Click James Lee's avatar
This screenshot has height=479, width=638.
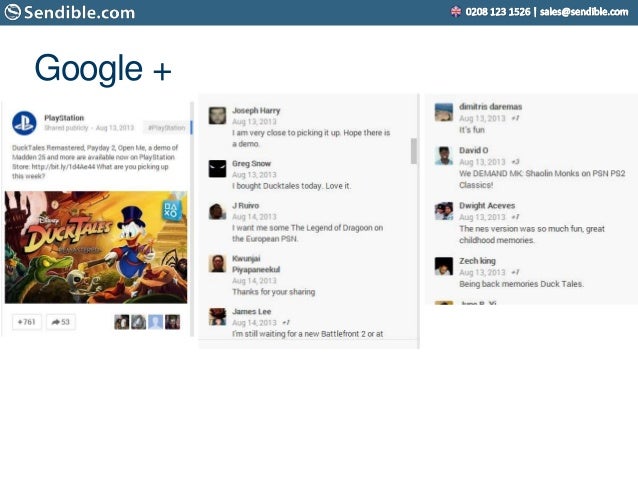pyautogui.click(x=217, y=317)
